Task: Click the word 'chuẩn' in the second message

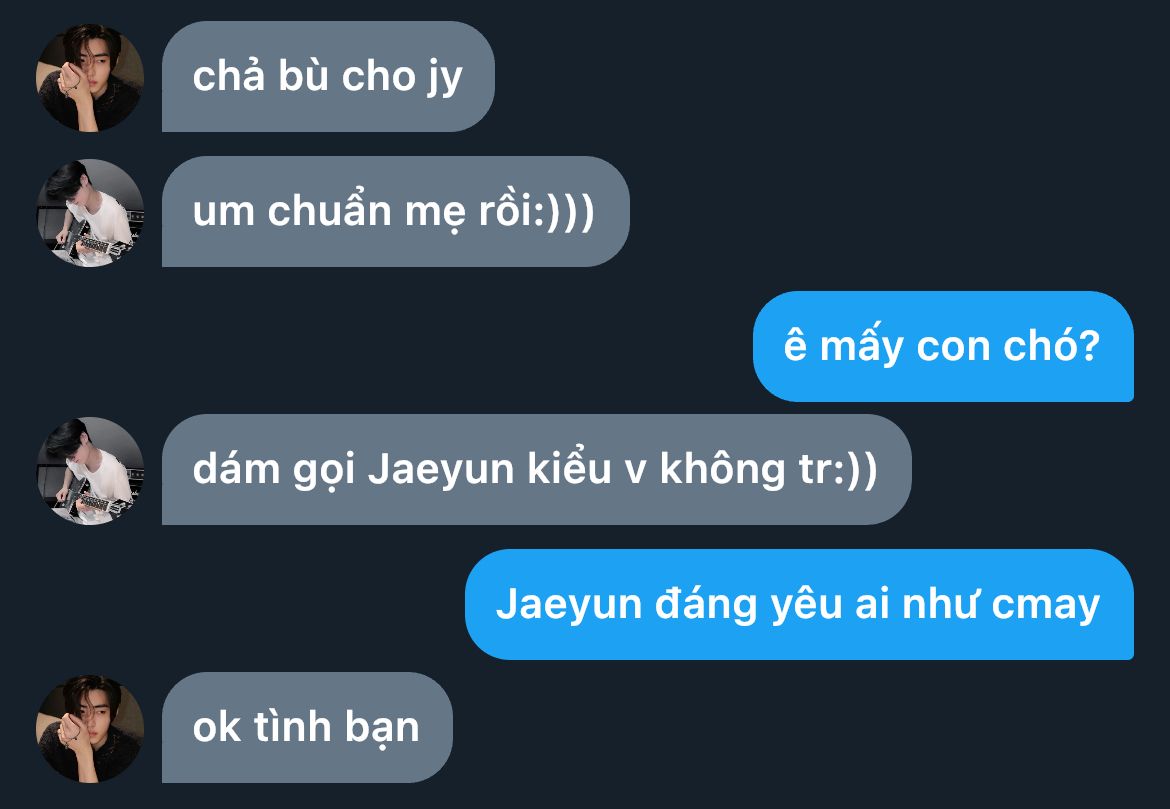Action: pyautogui.click(x=330, y=213)
